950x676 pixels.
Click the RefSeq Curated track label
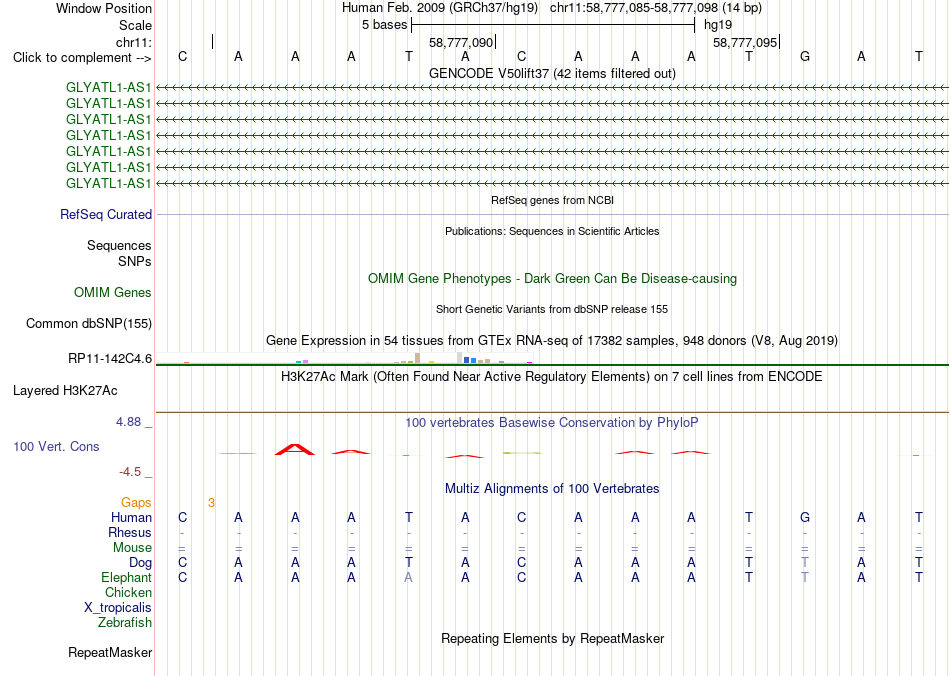pos(106,214)
